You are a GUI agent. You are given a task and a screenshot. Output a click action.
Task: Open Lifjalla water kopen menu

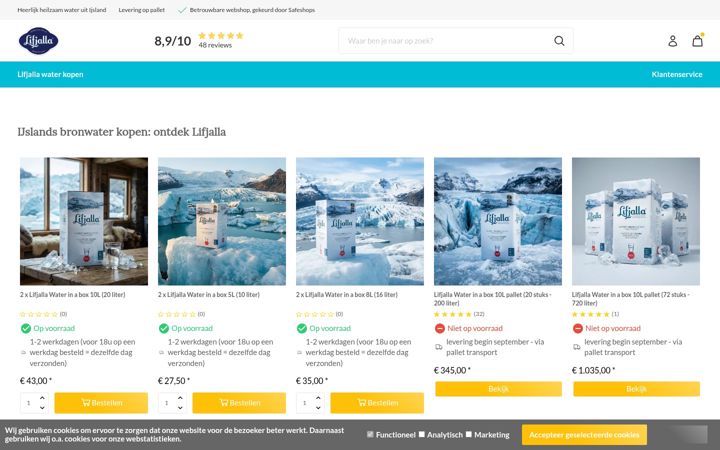pyautogui.click(x=51, y=74)
